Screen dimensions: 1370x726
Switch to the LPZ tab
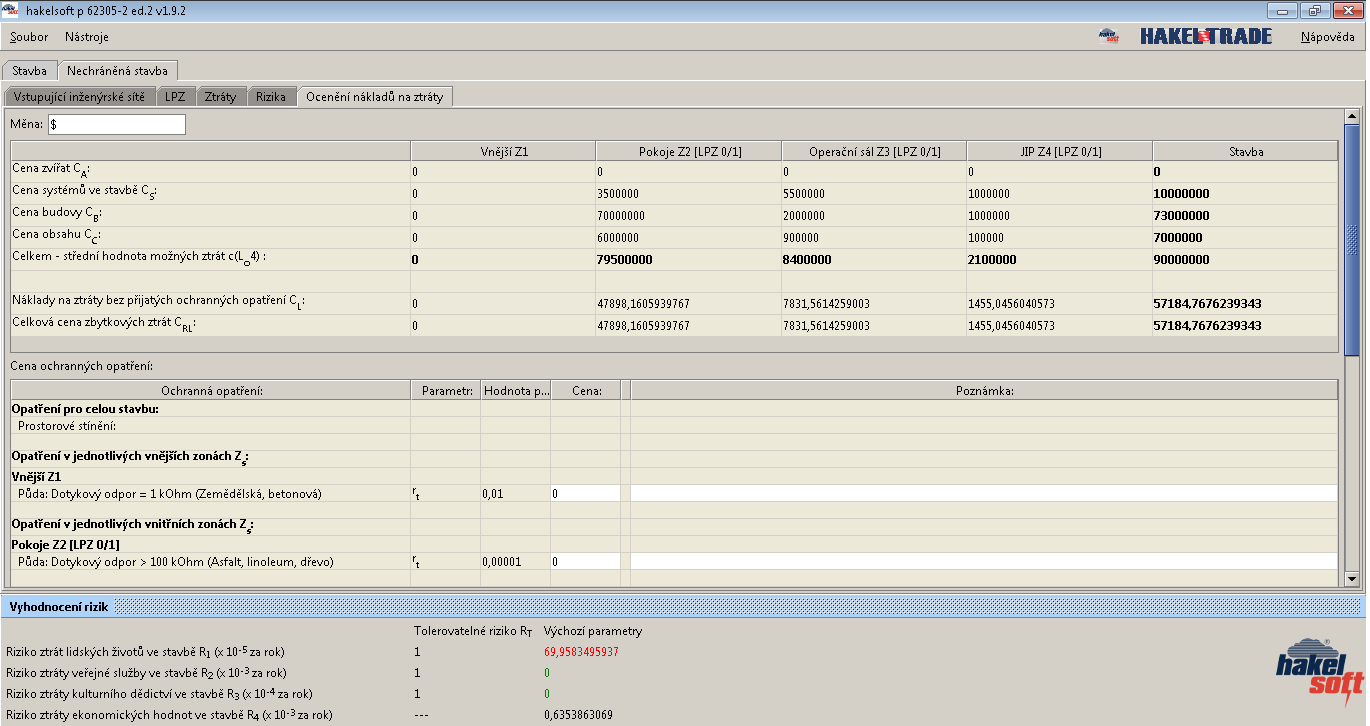pyautogui.click(x=175, y=97)
